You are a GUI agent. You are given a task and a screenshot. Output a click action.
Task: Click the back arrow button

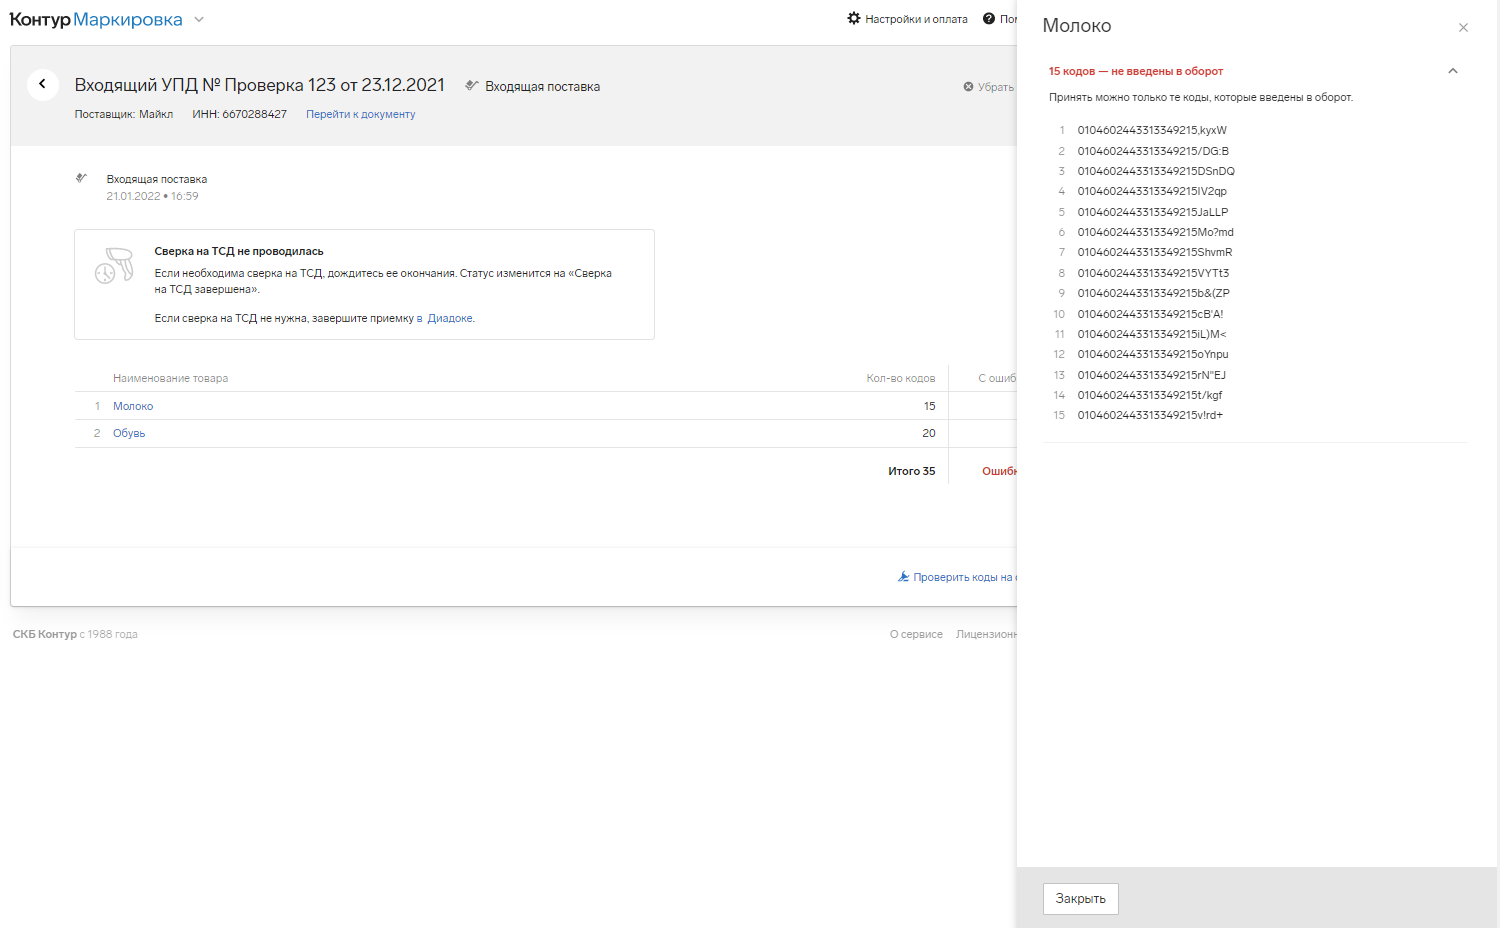tap(42, 85)
